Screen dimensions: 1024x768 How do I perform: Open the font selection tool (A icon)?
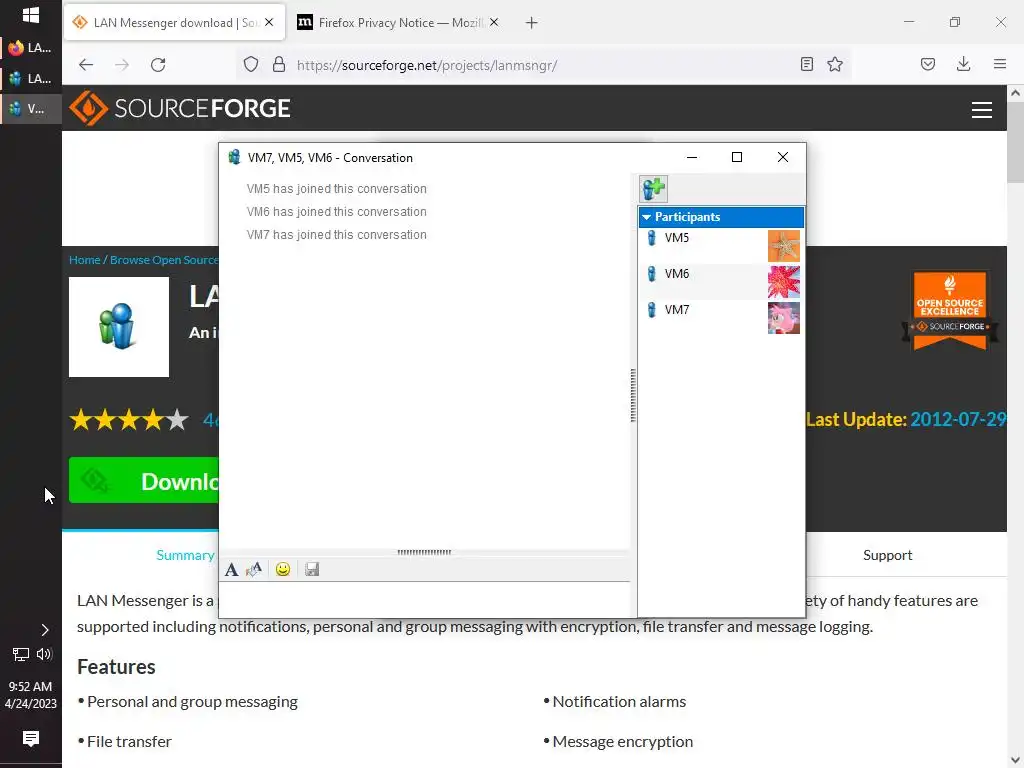point(231,569)
